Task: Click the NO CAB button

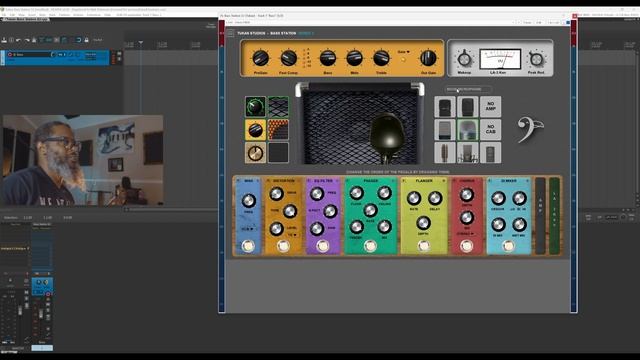Action: (491, 130)
